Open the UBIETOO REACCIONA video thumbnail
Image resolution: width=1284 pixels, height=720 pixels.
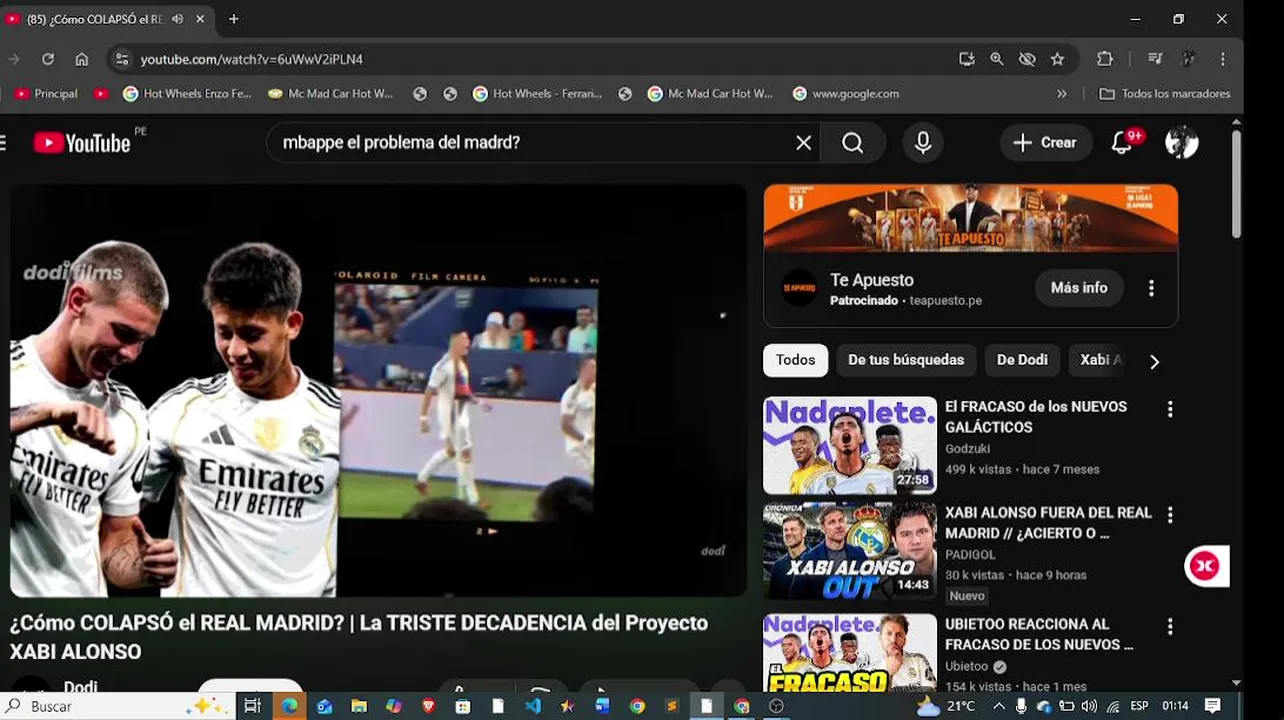click(850, 652)
